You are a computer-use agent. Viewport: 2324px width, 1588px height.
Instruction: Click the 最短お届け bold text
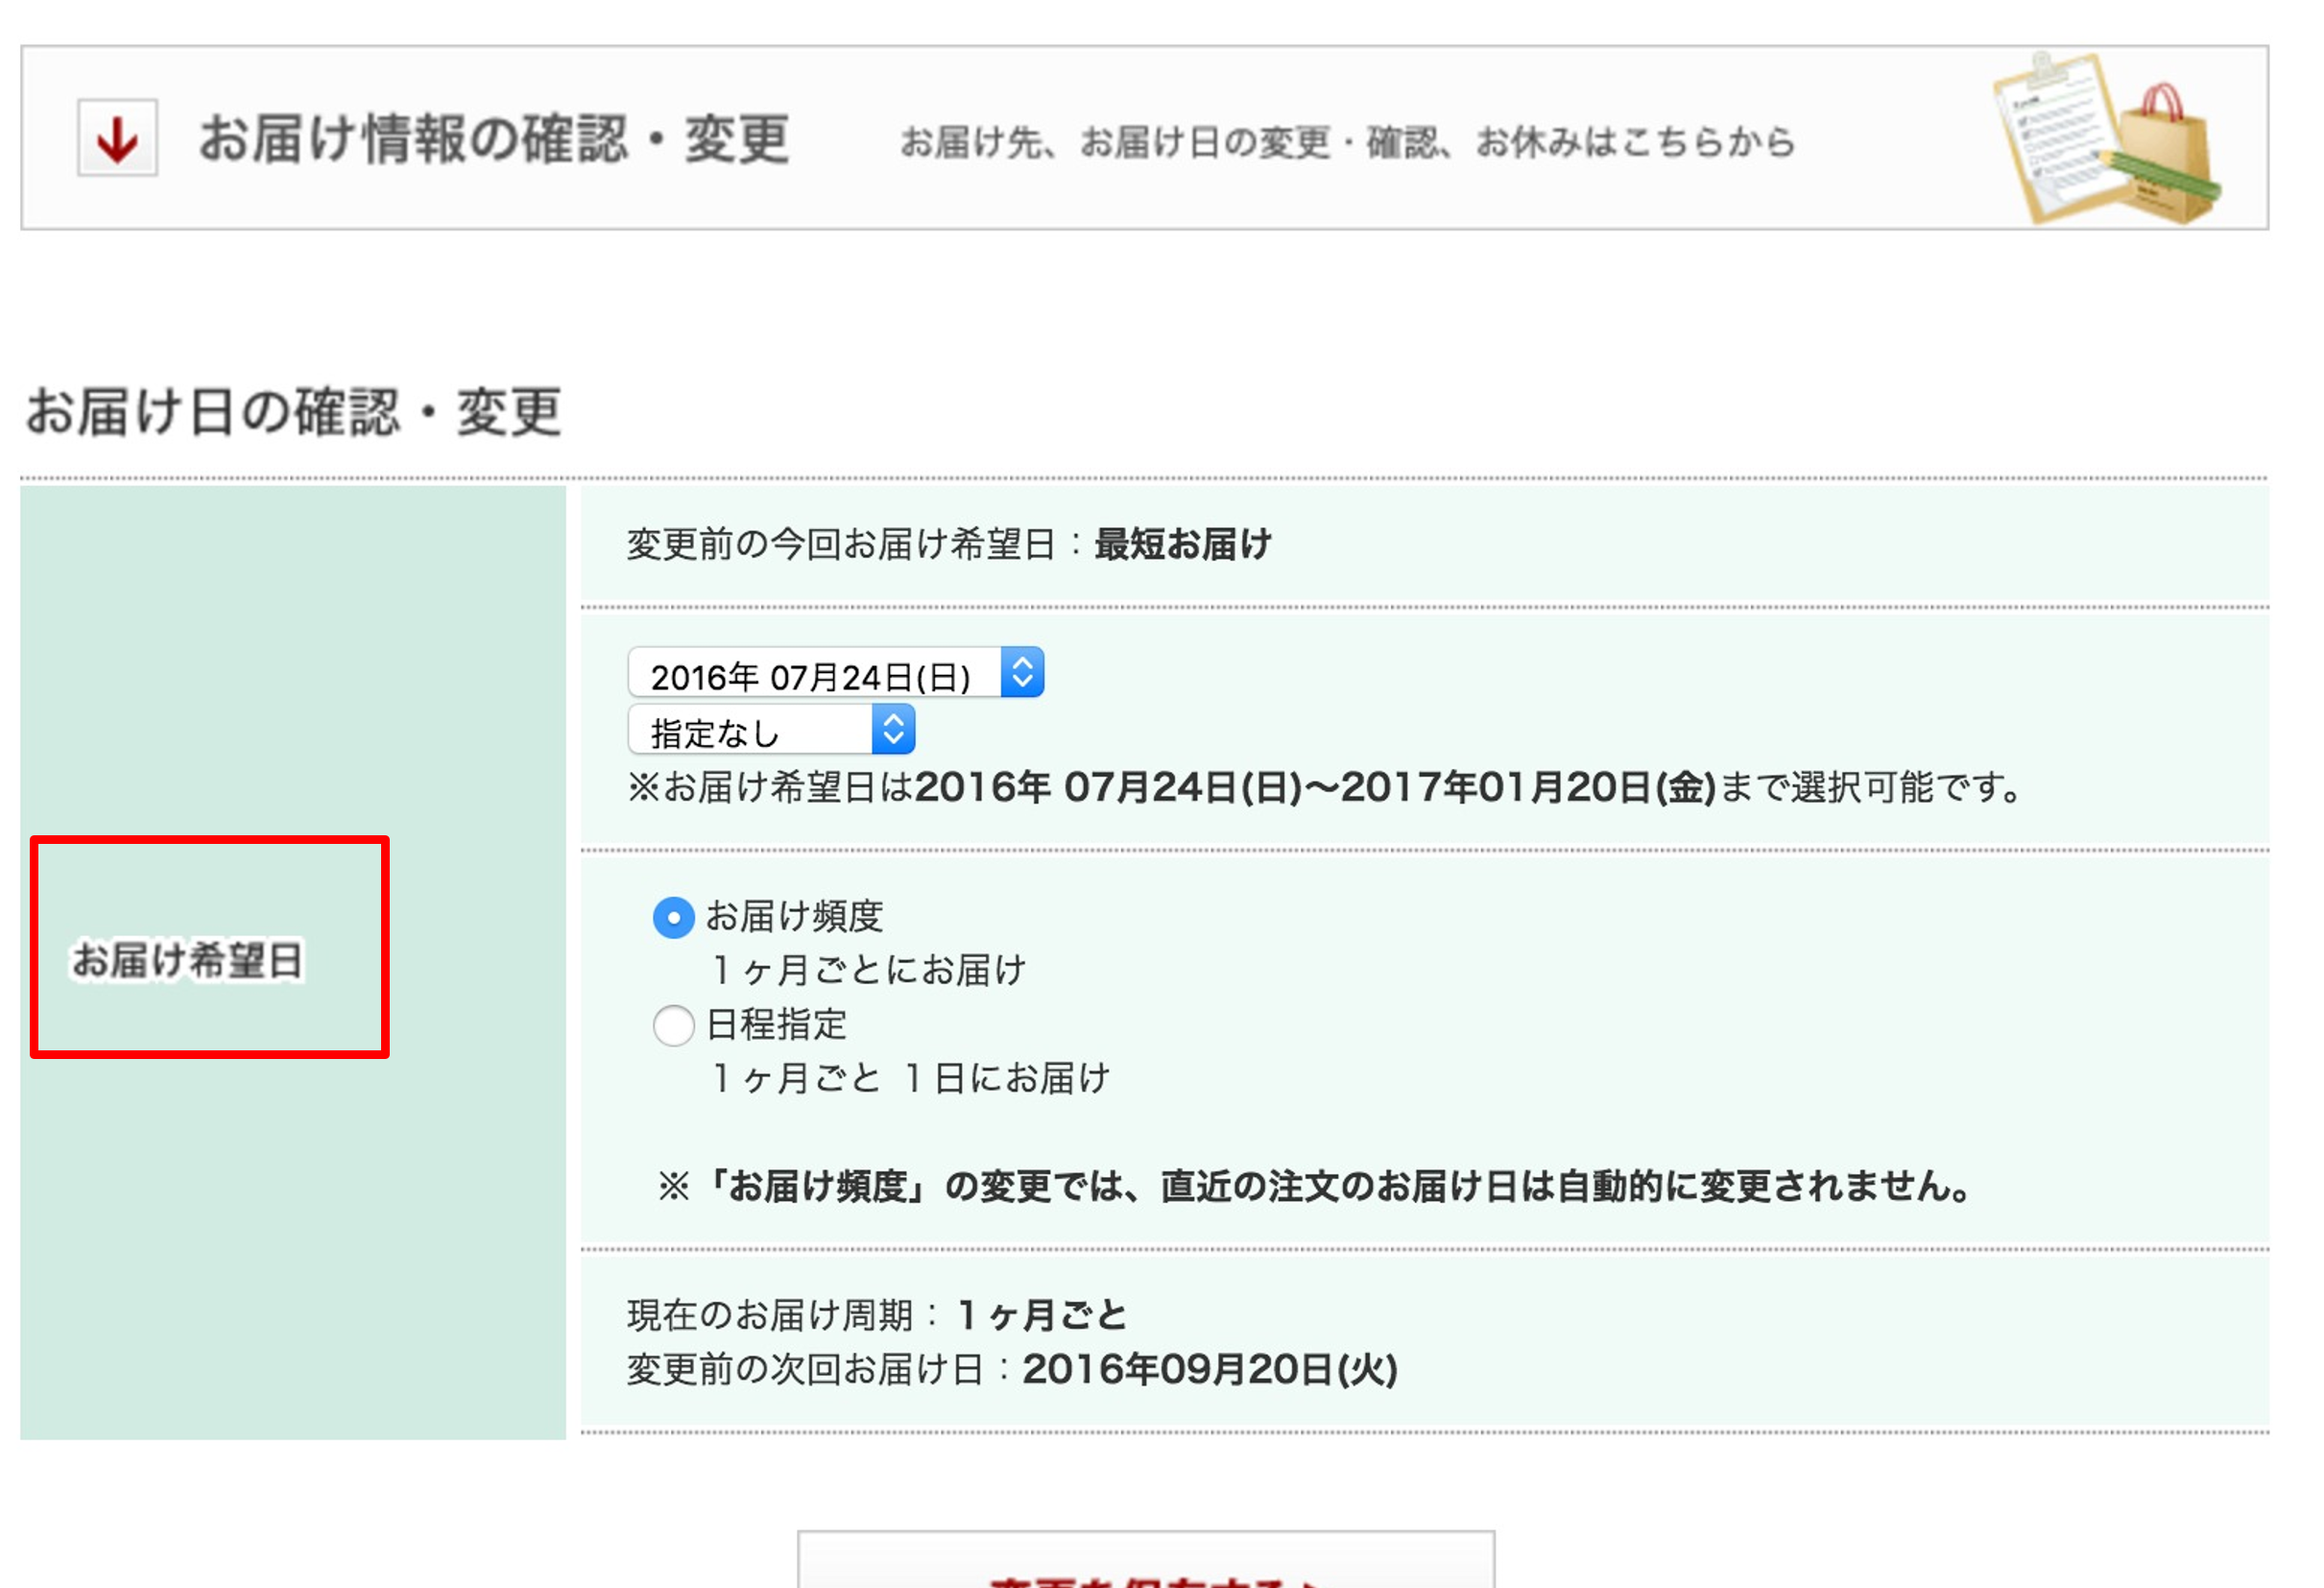(1183, 545)
